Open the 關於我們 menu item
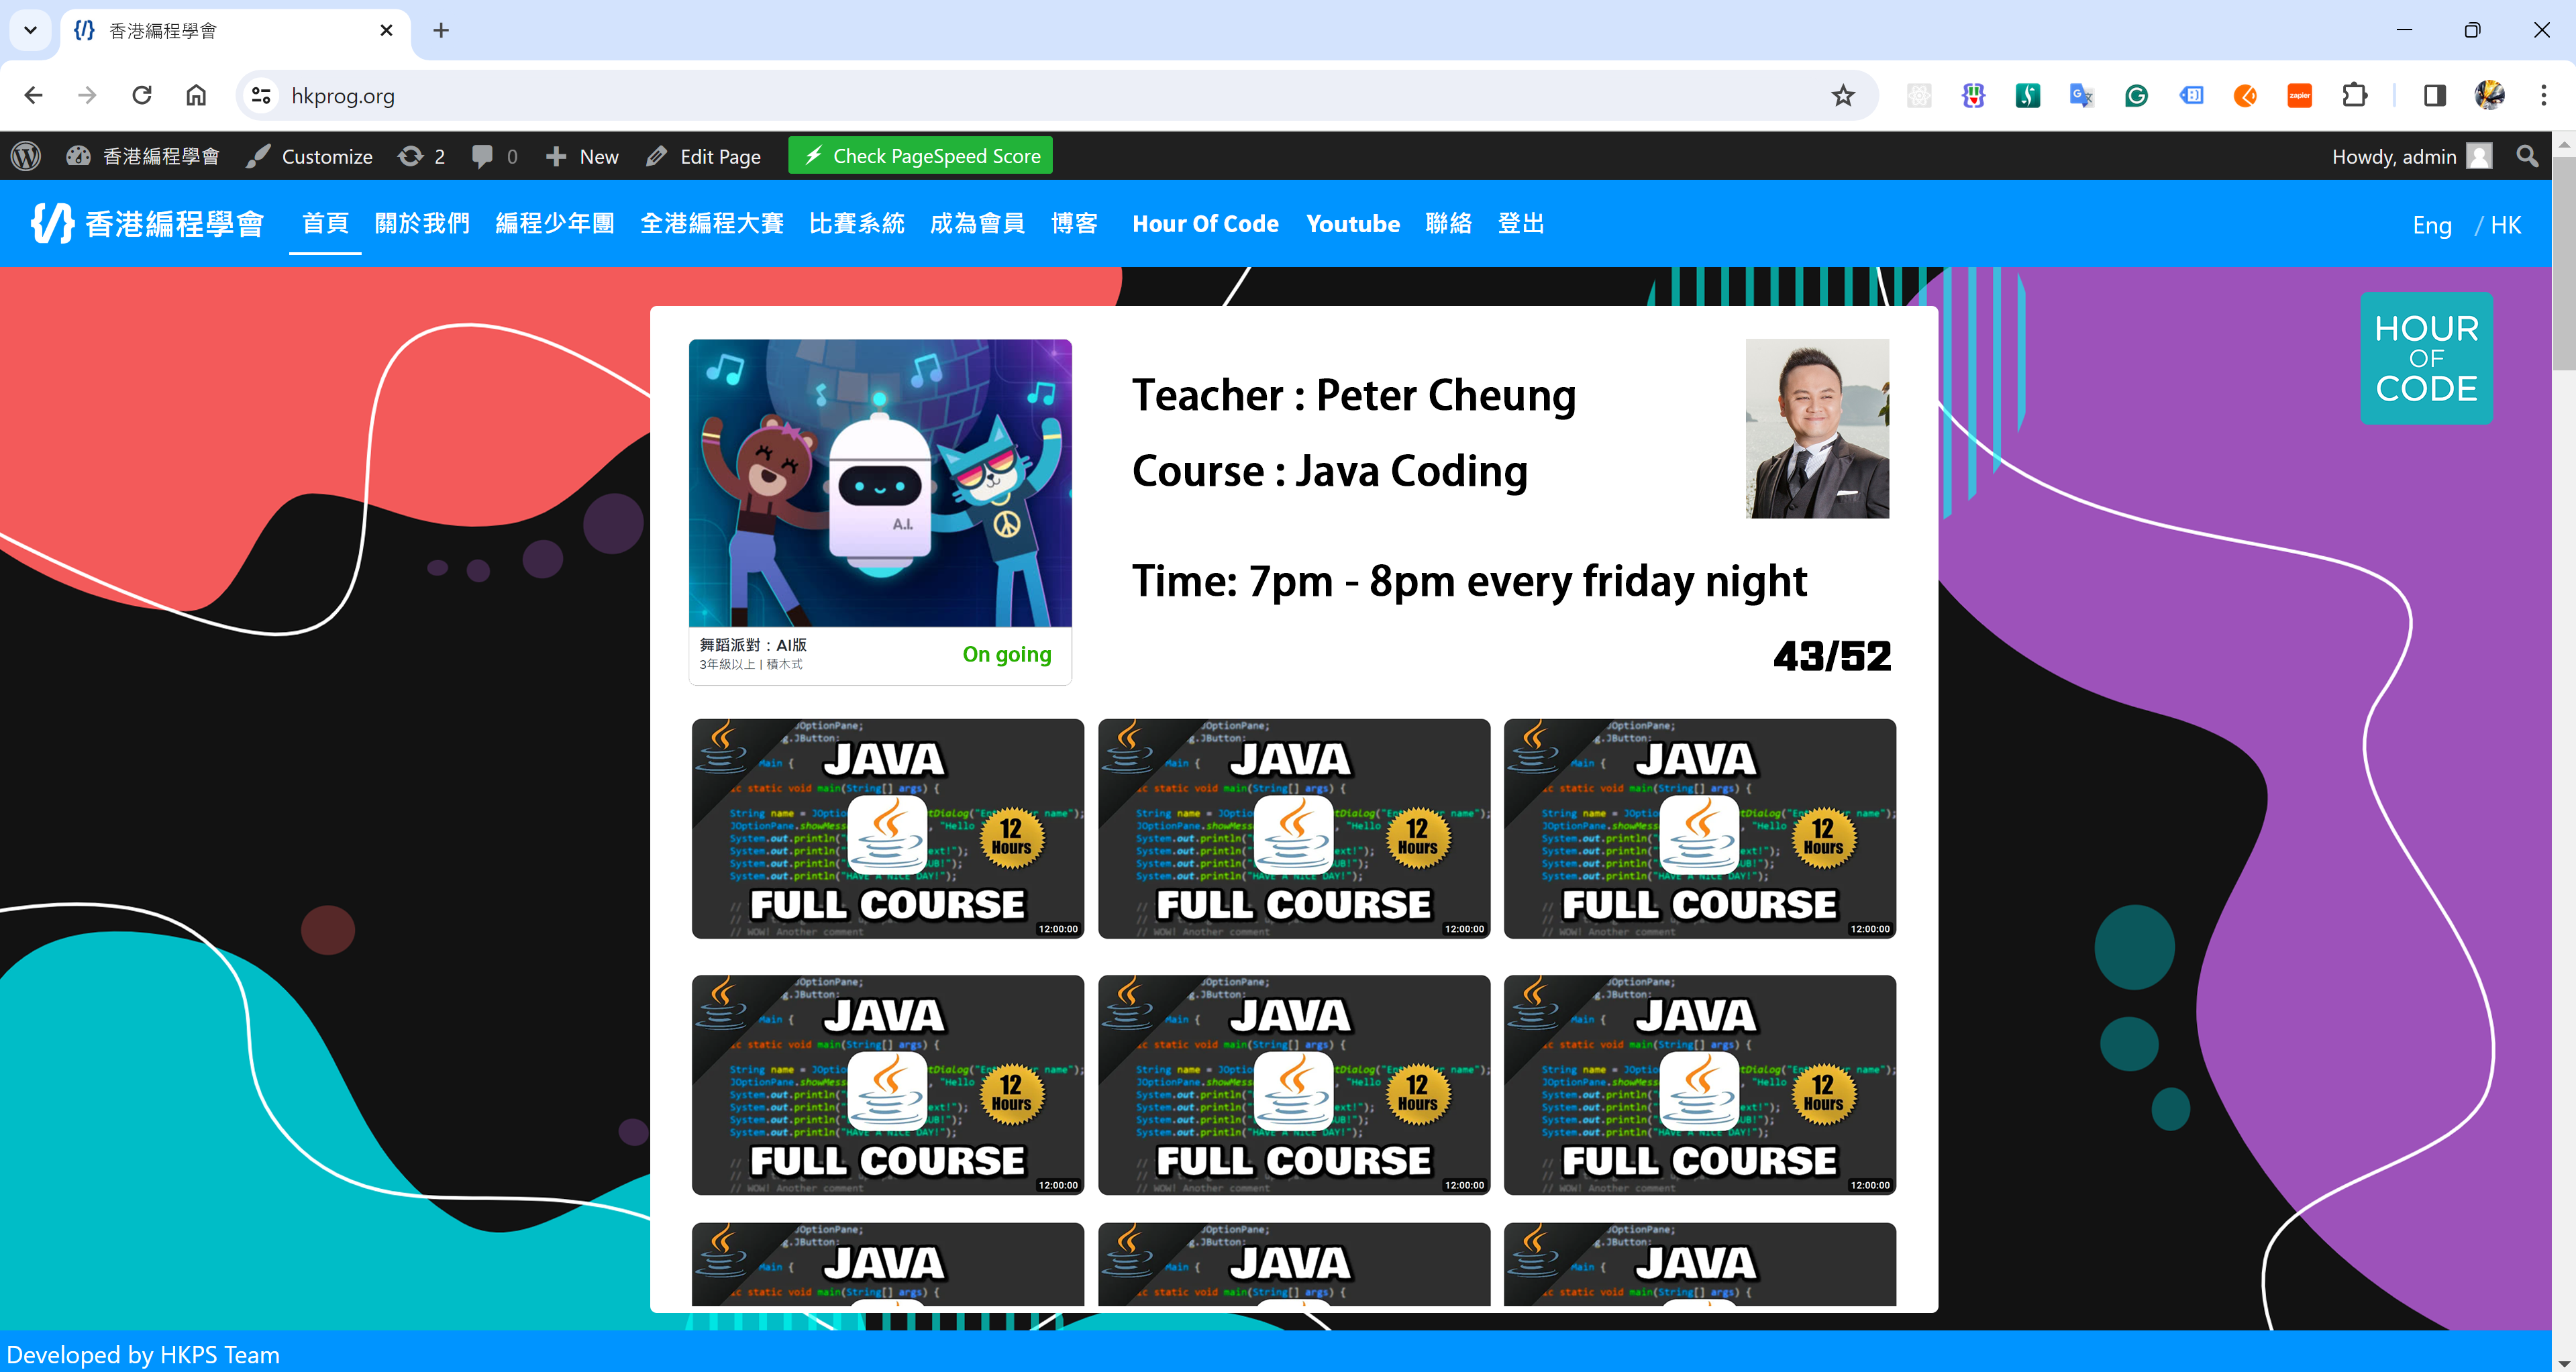Image resolution: width=2576 pixels, height=1372 pixels. (x=422, y=223)
